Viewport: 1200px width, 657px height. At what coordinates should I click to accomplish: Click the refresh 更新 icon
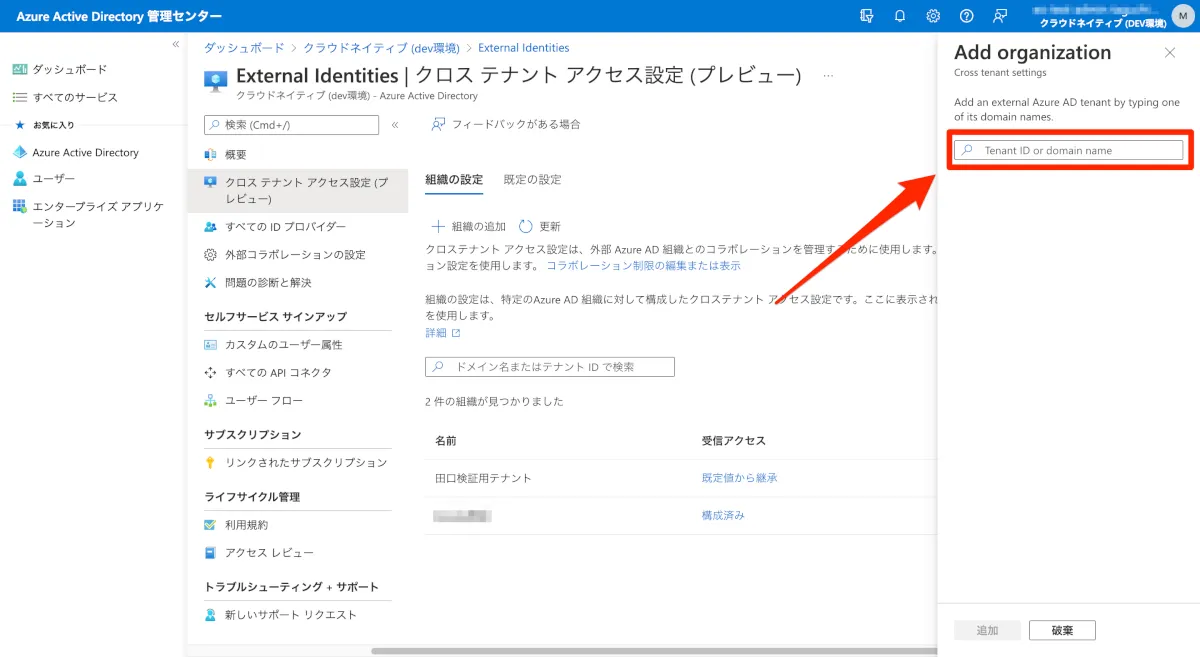[x=526, y=227]
